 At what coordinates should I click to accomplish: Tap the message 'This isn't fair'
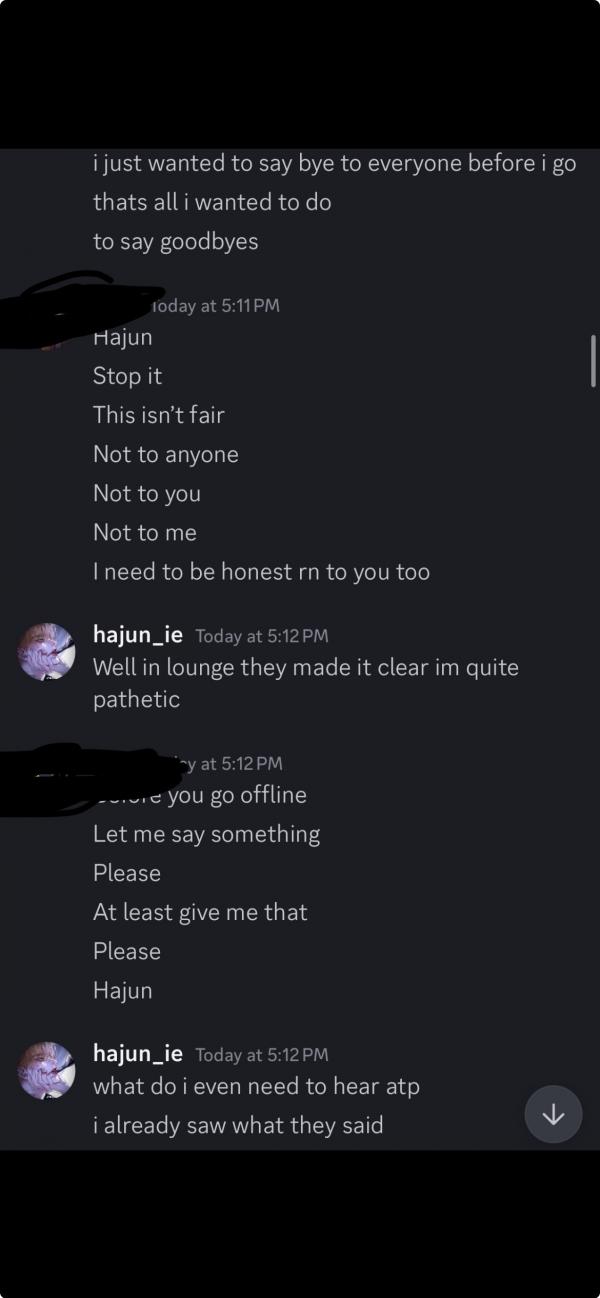(158, 414)
